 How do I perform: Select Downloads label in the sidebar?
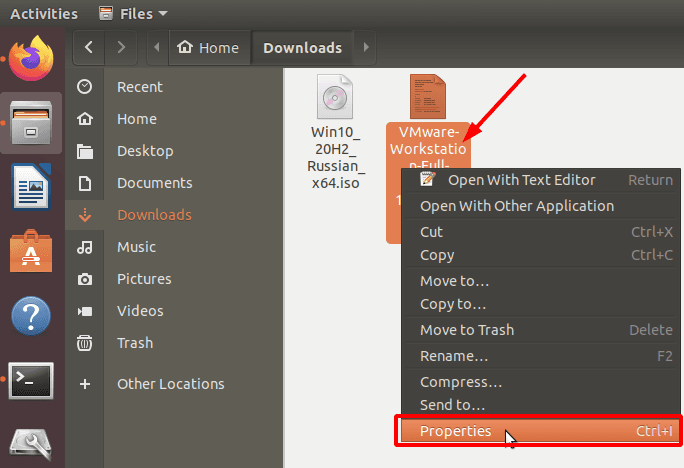[154, 215]
